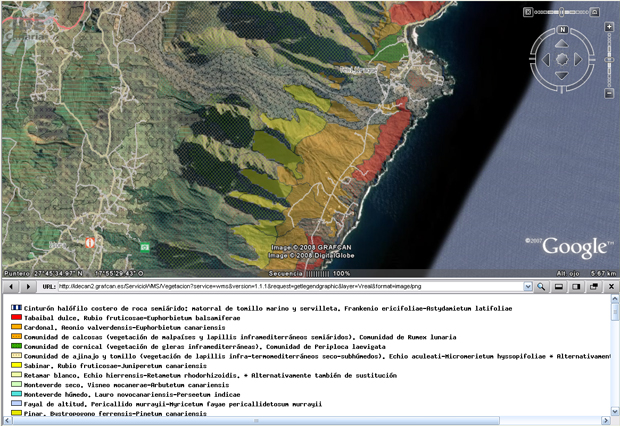Click the Cardonal orange legend swatch

pyautogui.click(x=17, y=327)
